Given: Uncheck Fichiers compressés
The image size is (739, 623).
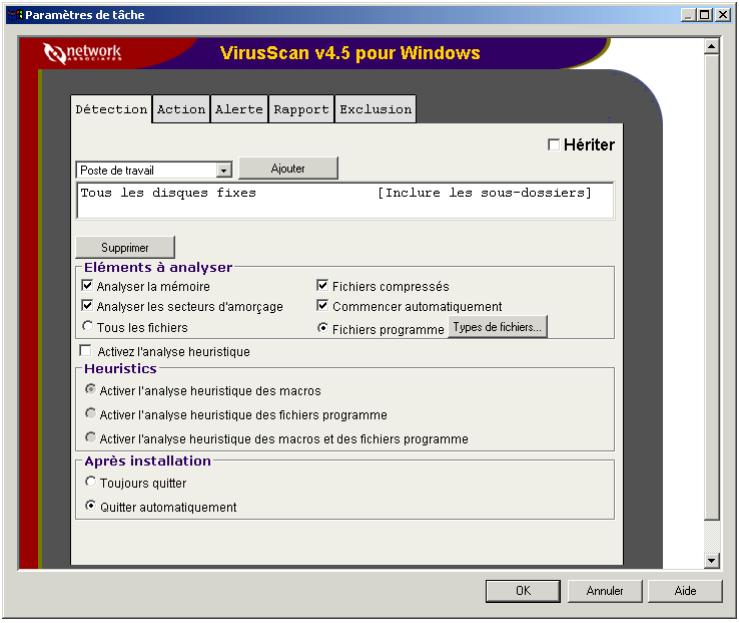Looking at the screenshot, I should pos(322,286).
